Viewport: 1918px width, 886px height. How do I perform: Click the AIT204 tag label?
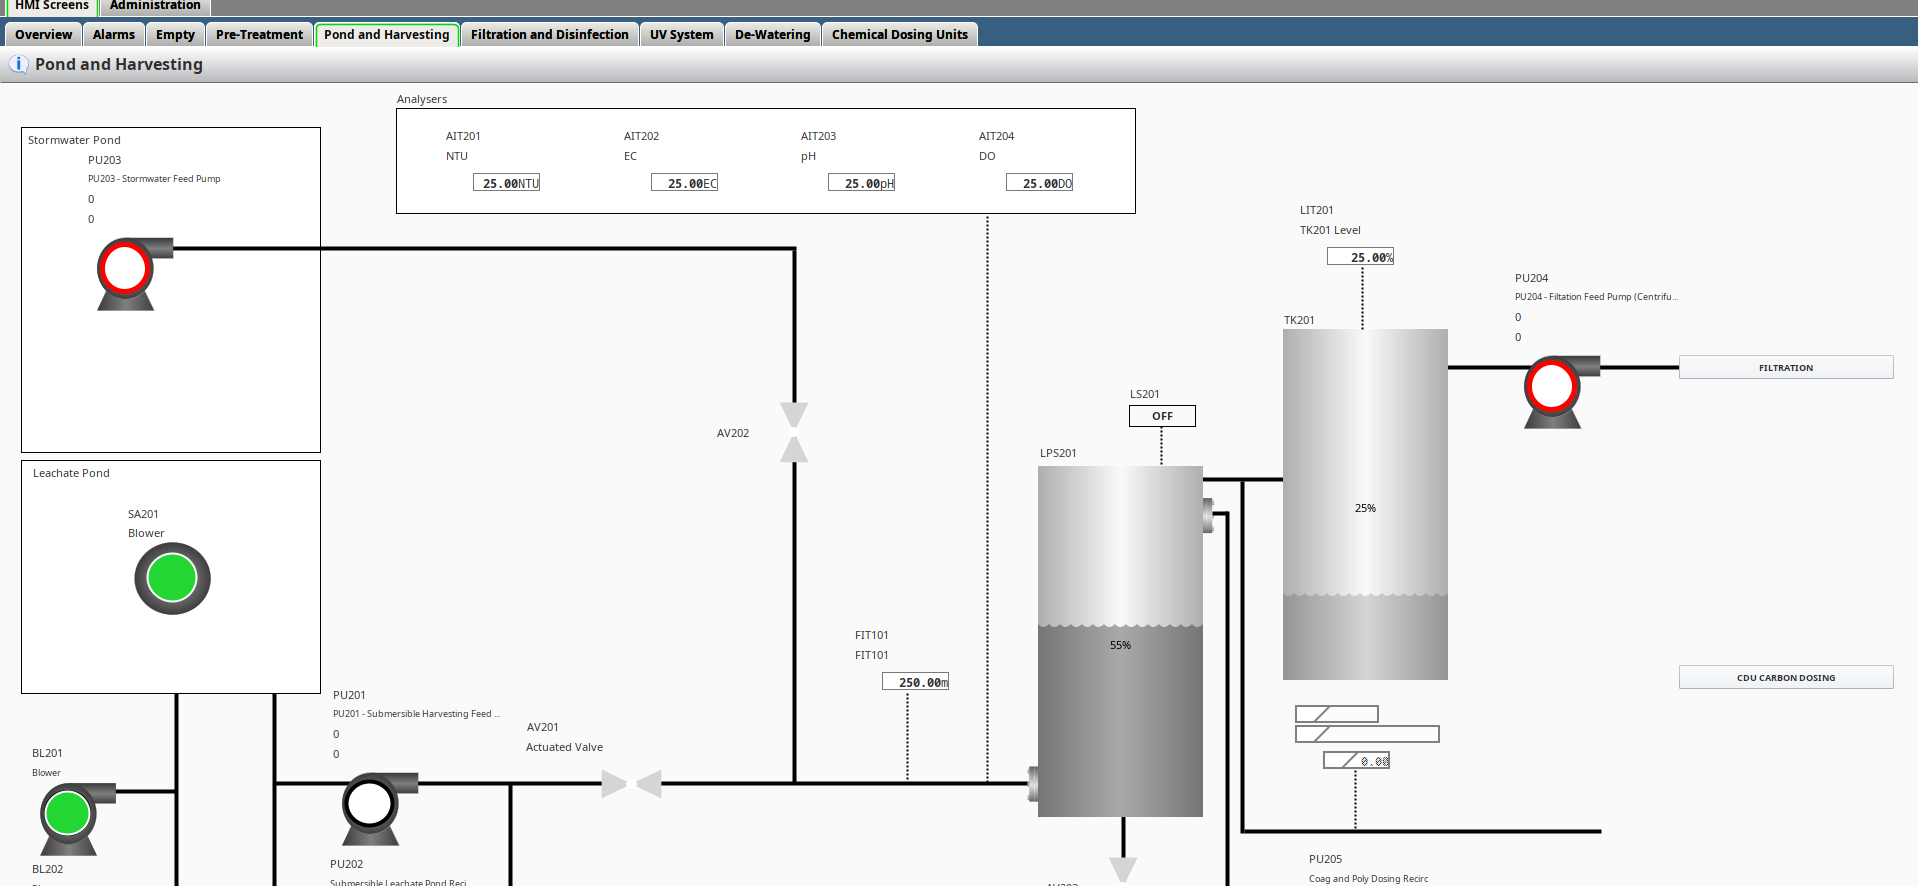(x=996, y=136)
